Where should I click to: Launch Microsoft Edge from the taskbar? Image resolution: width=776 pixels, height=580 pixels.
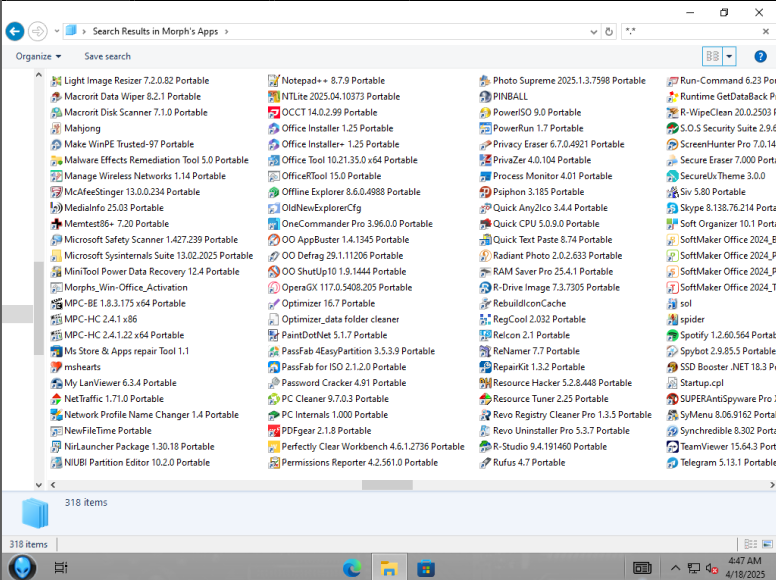click(352, 568)
